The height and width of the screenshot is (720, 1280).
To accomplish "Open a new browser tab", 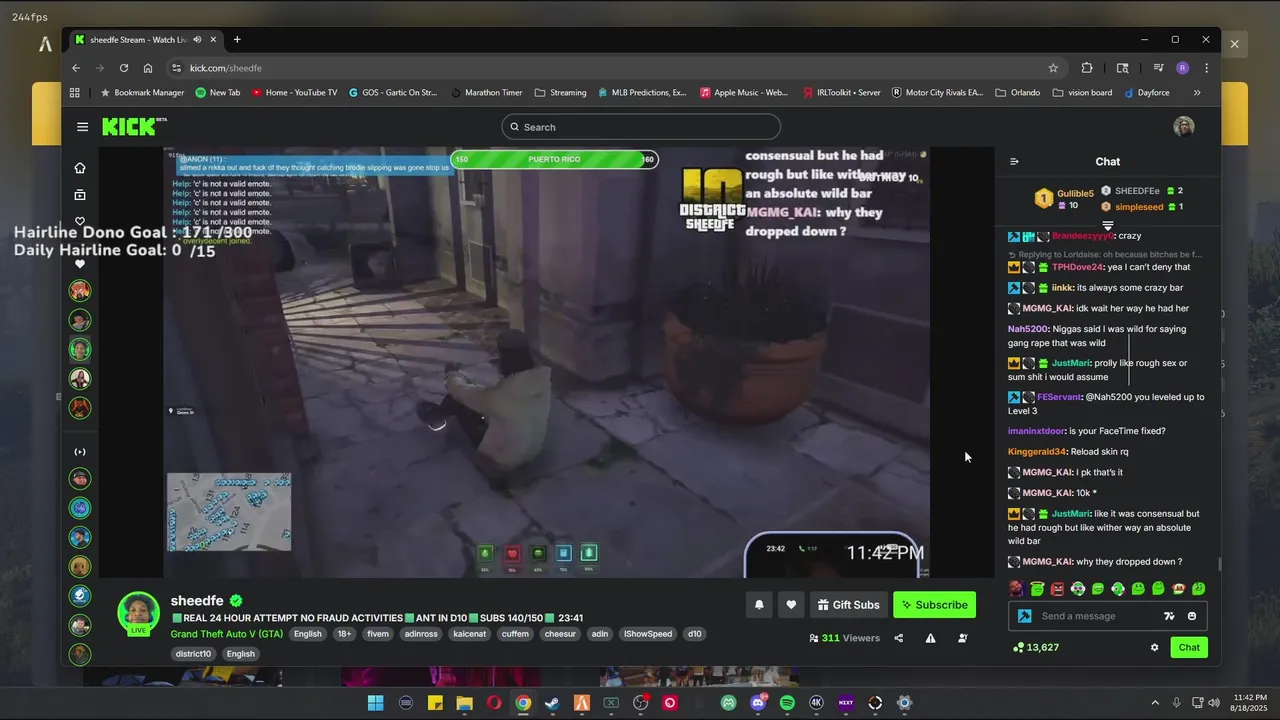I will coord(237,40).
